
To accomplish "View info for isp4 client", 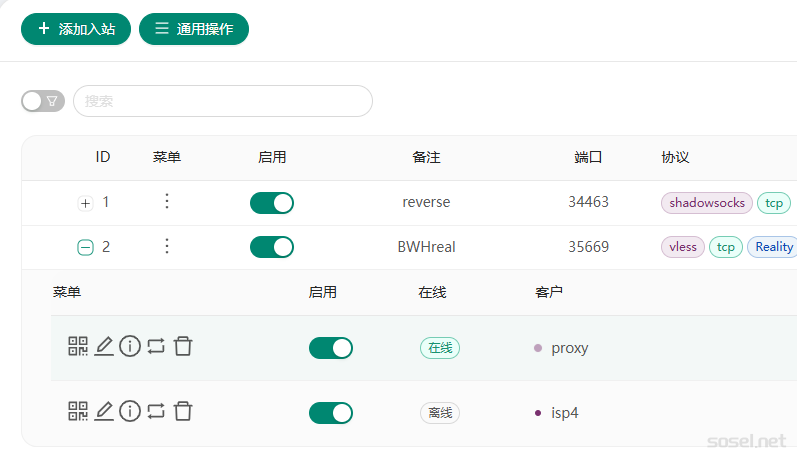I will click(x=130, y=411).
